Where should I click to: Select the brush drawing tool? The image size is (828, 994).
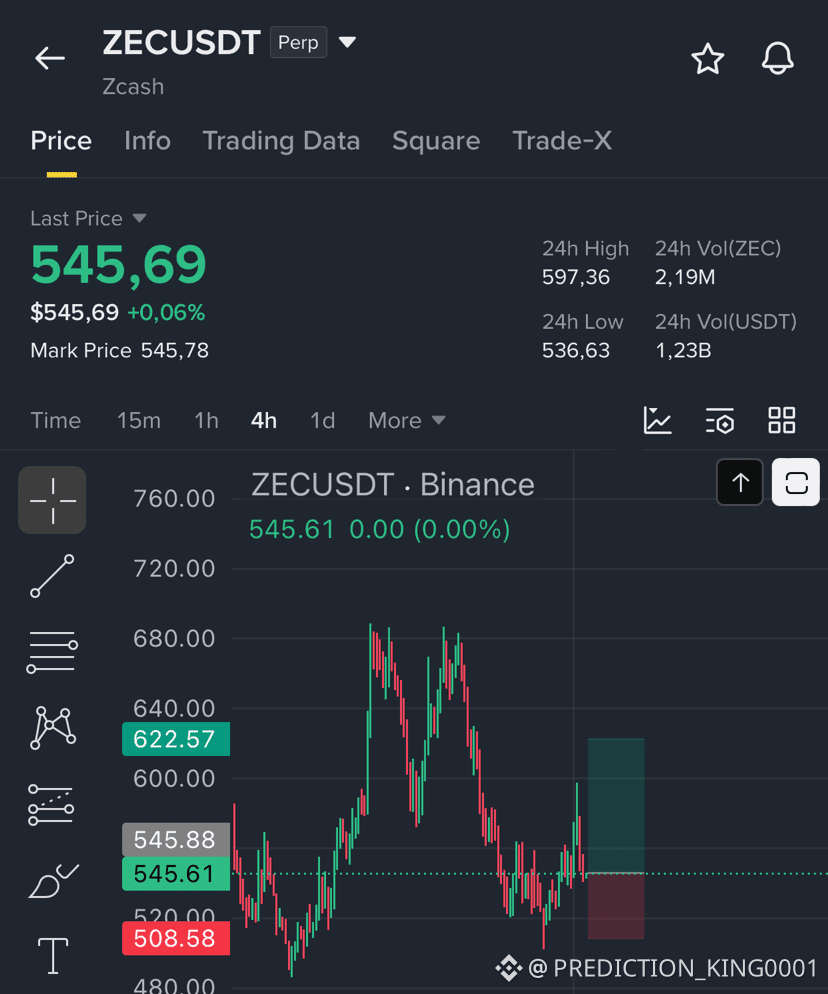click(x=53, y=881)
